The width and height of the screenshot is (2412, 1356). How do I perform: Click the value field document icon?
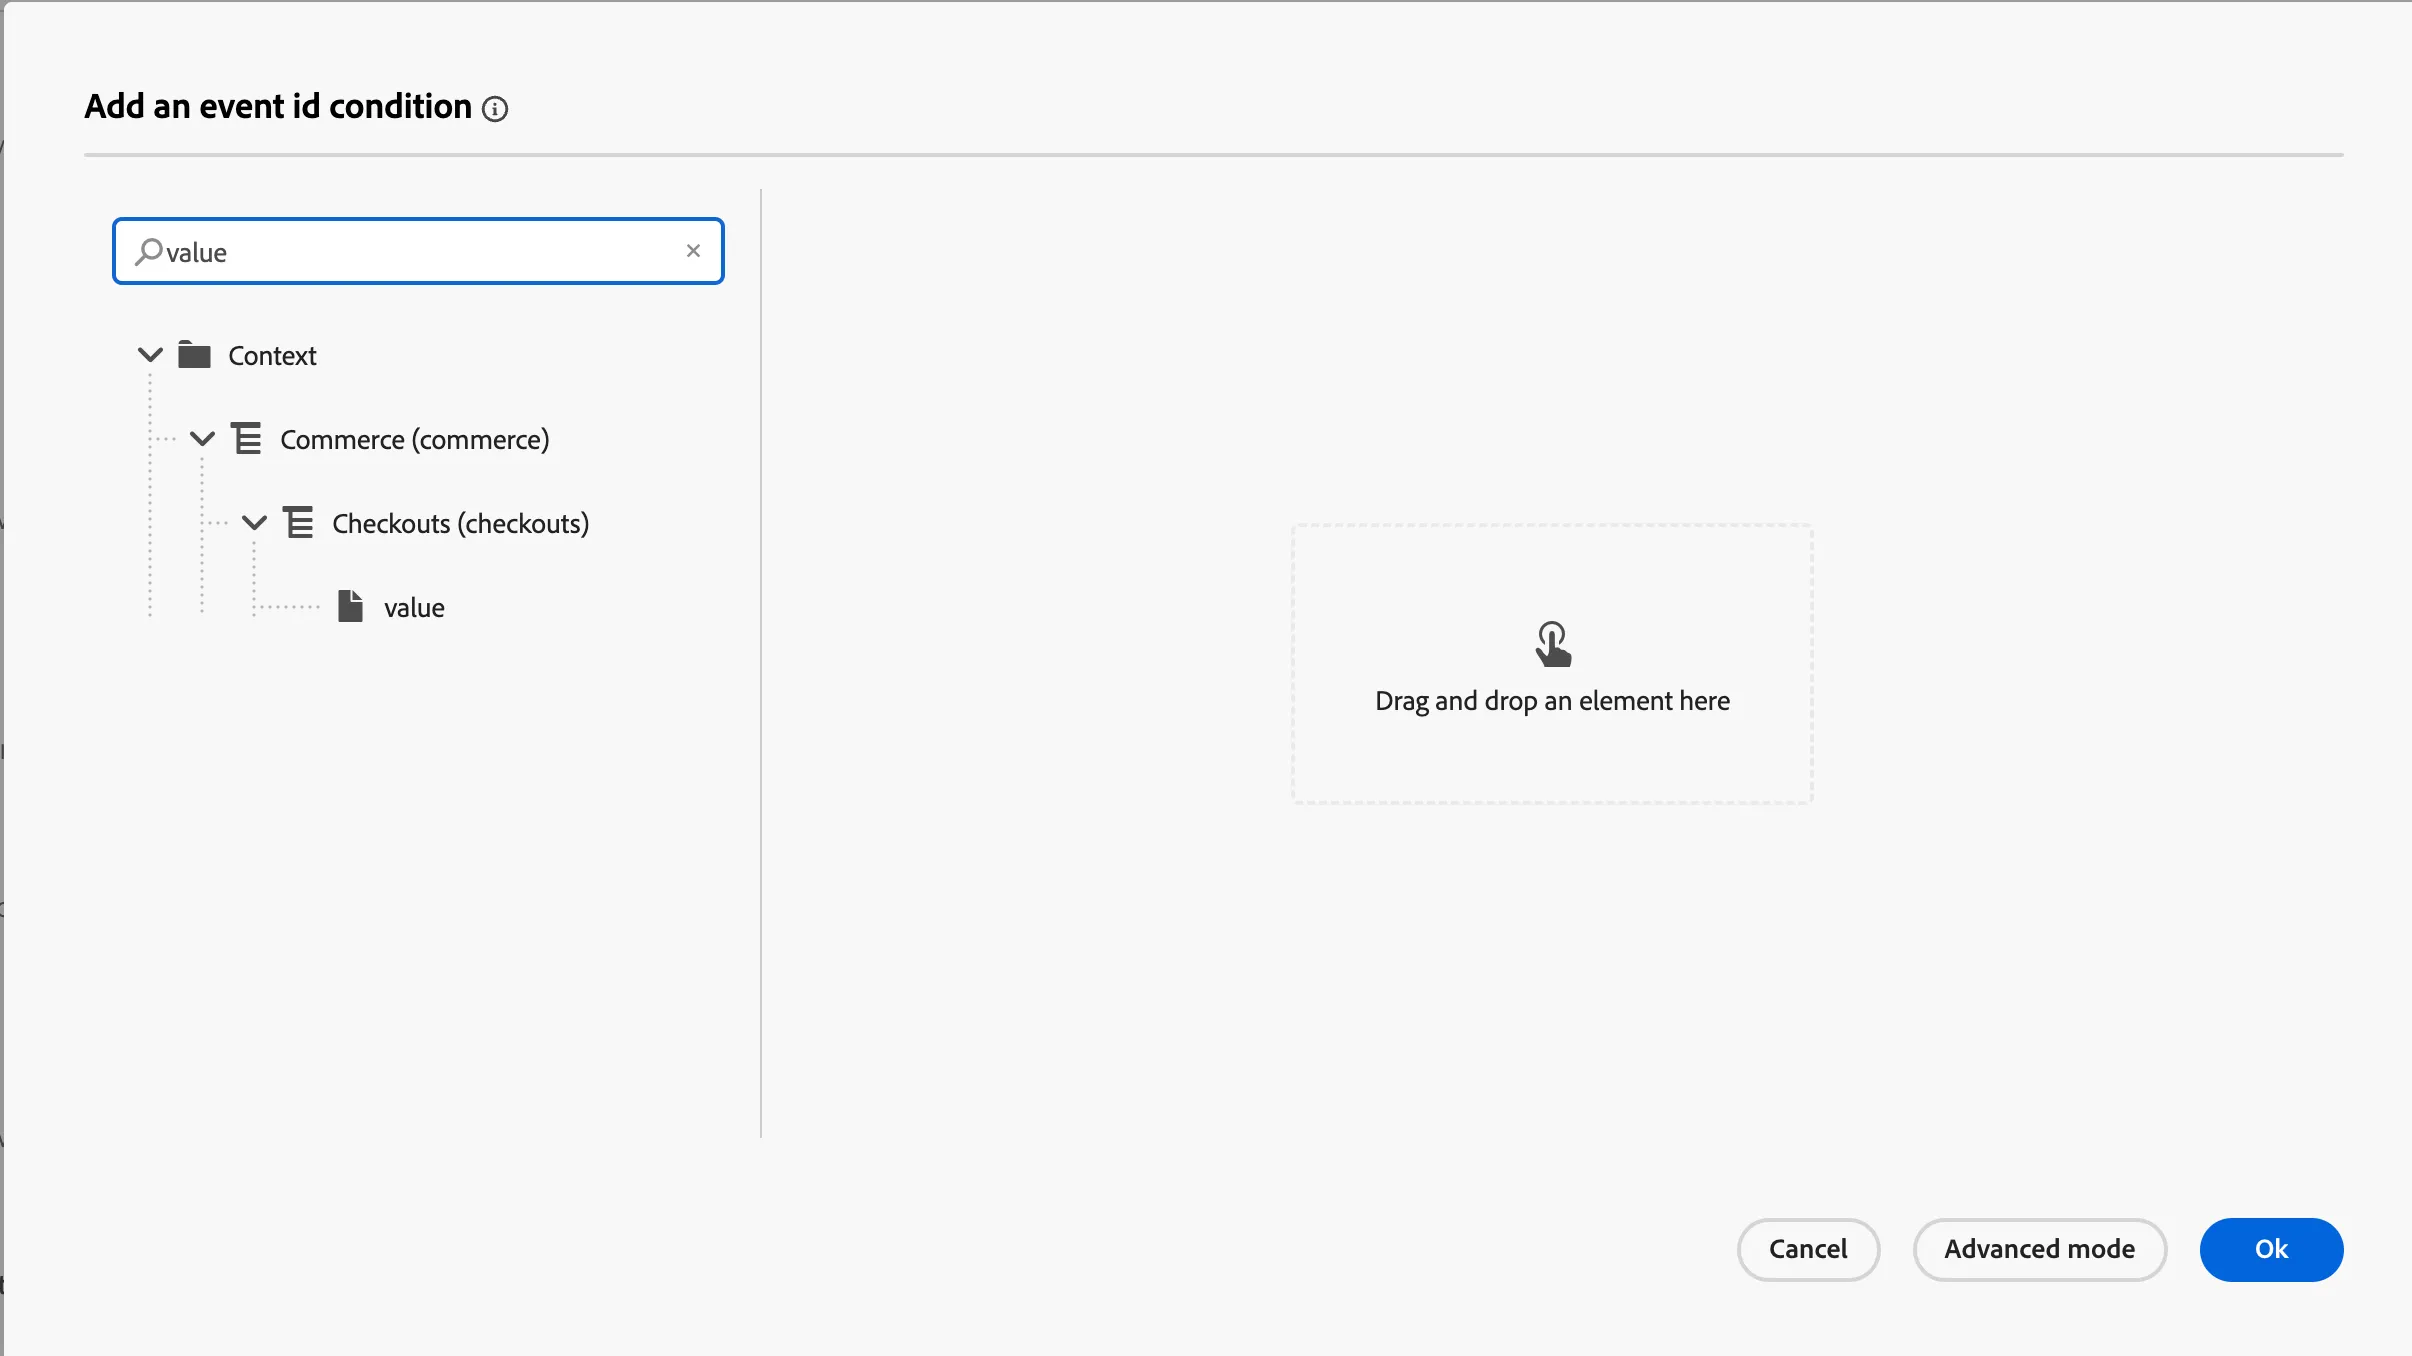pos(350,607)
